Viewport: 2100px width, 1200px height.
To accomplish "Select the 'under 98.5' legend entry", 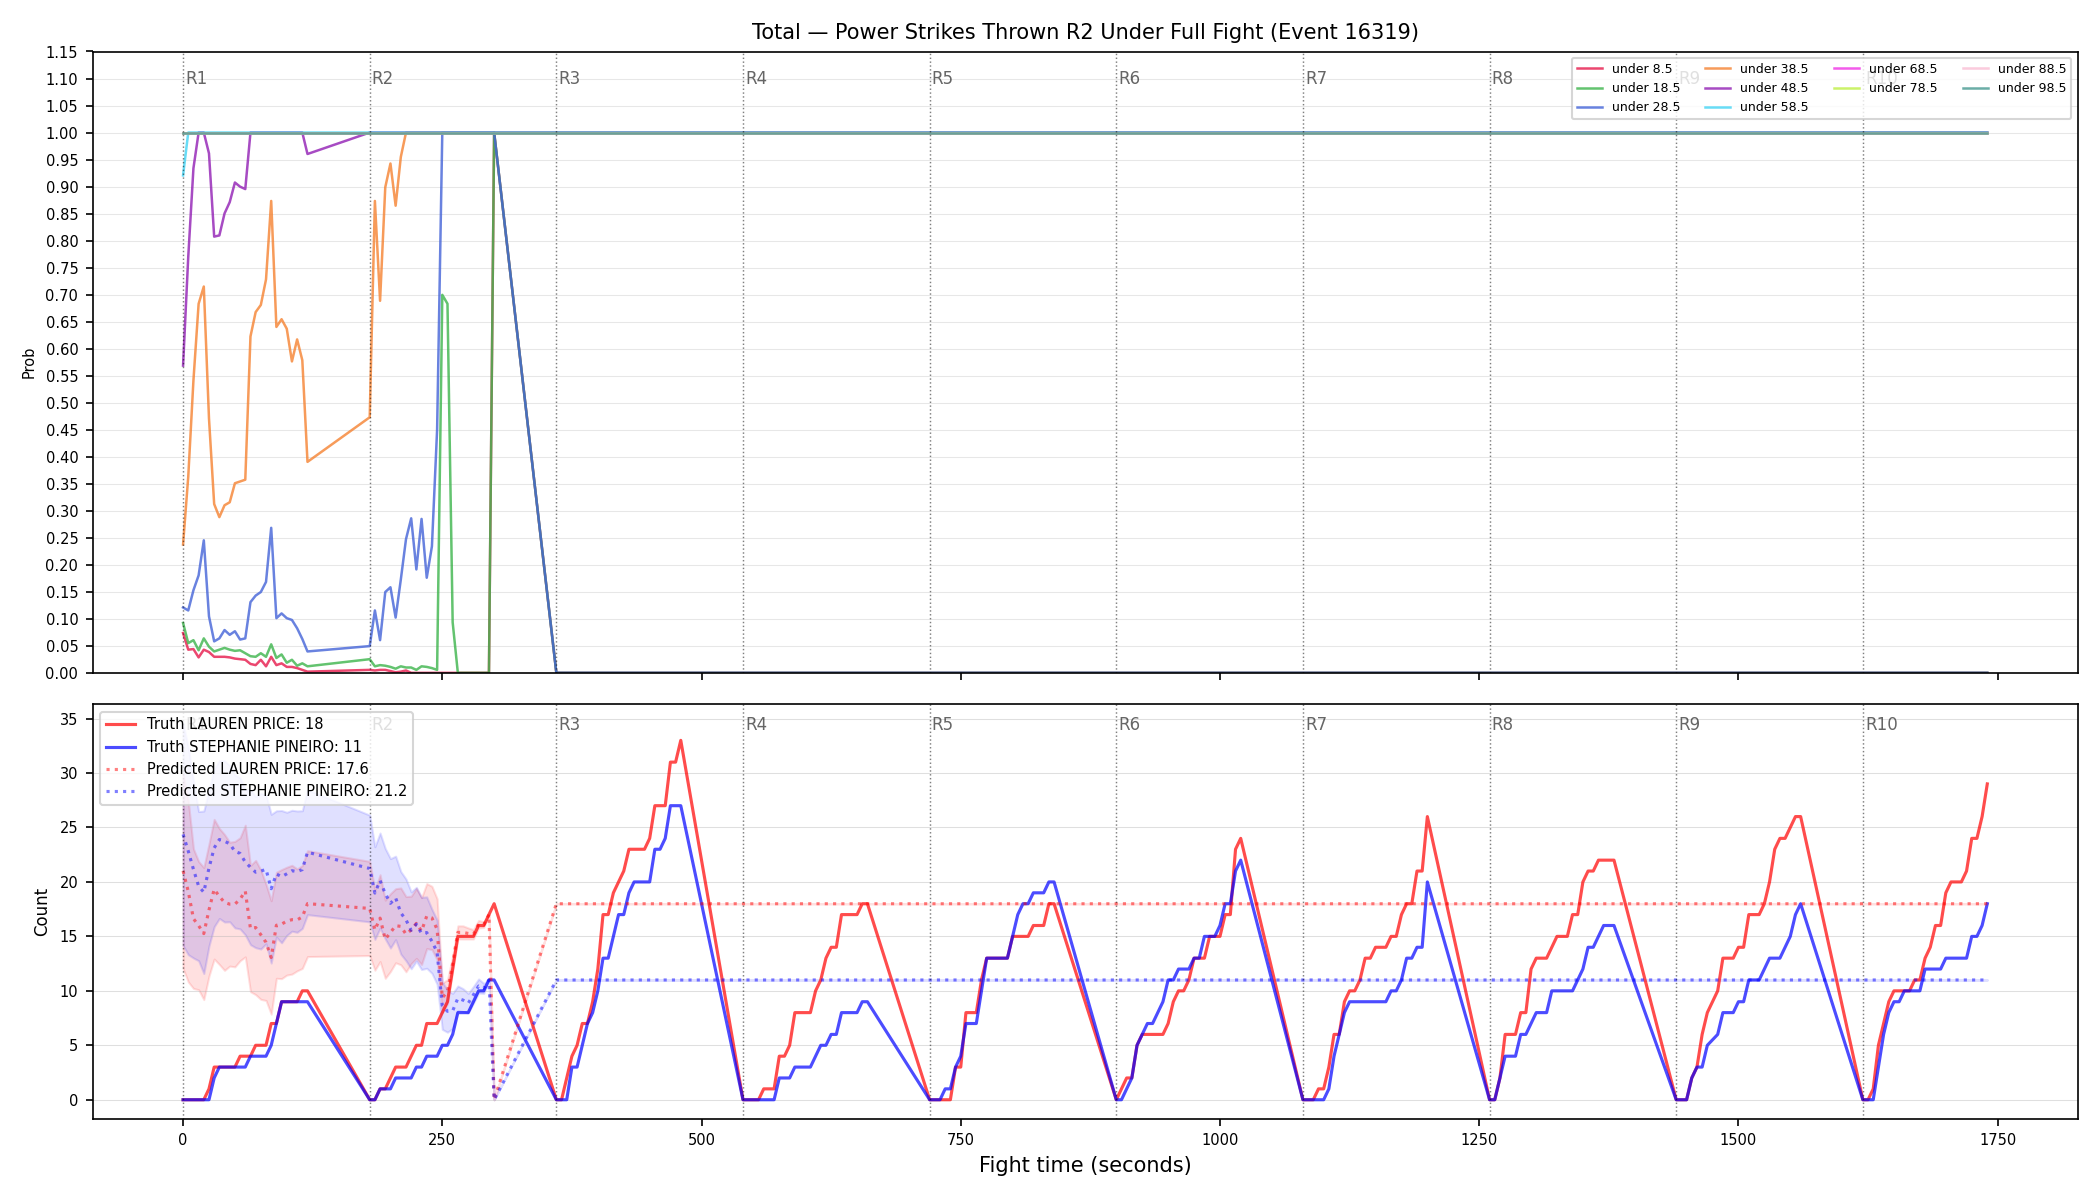I will tap(2014, 88).
